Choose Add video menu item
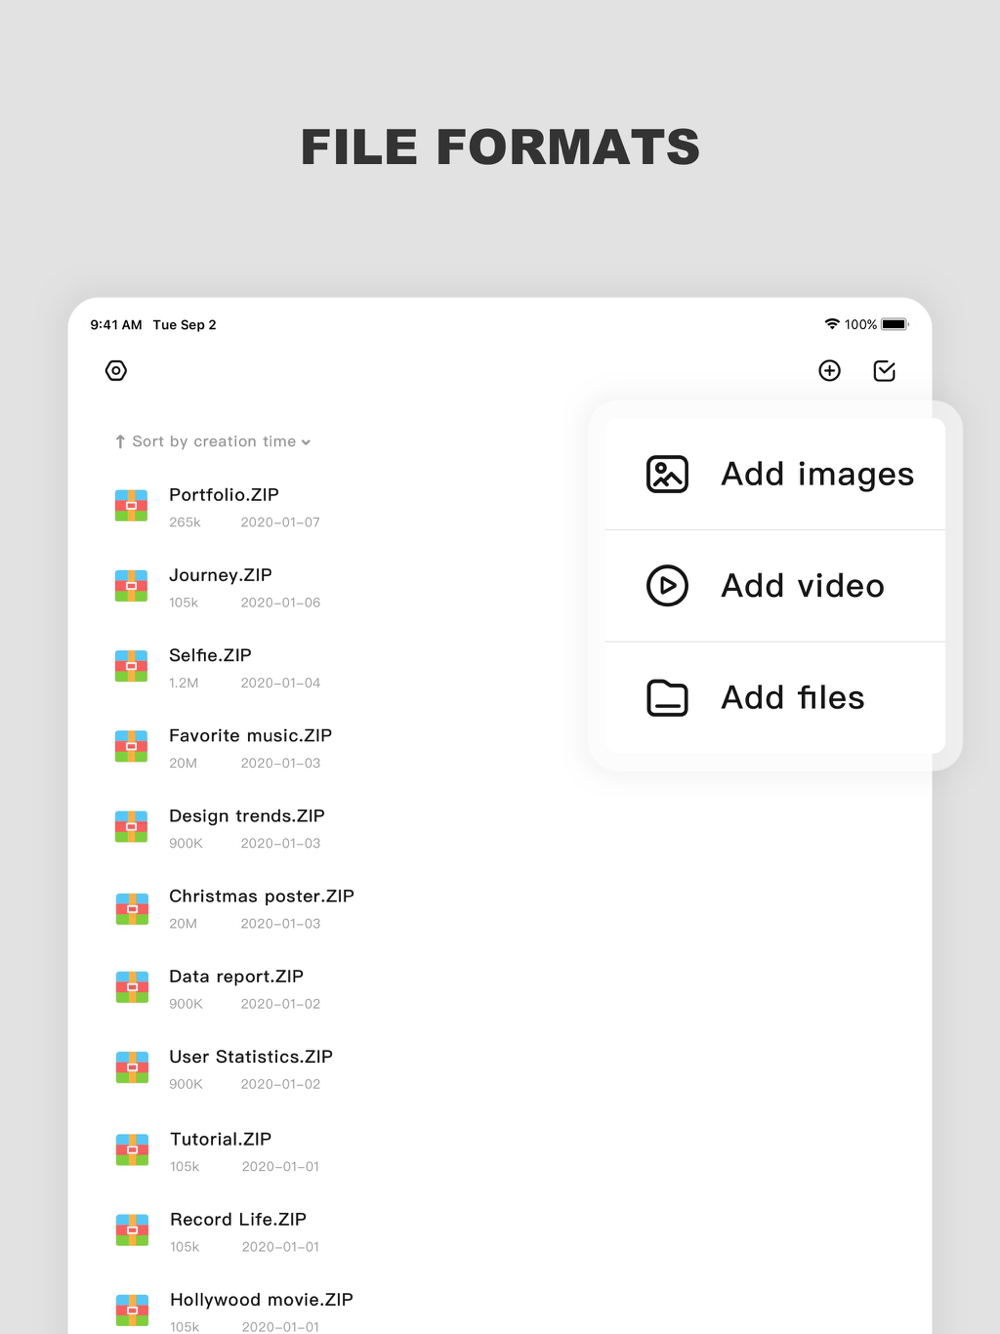Image resolution: width=1000 pixels, height=1334 pixels. pos(775,586)
